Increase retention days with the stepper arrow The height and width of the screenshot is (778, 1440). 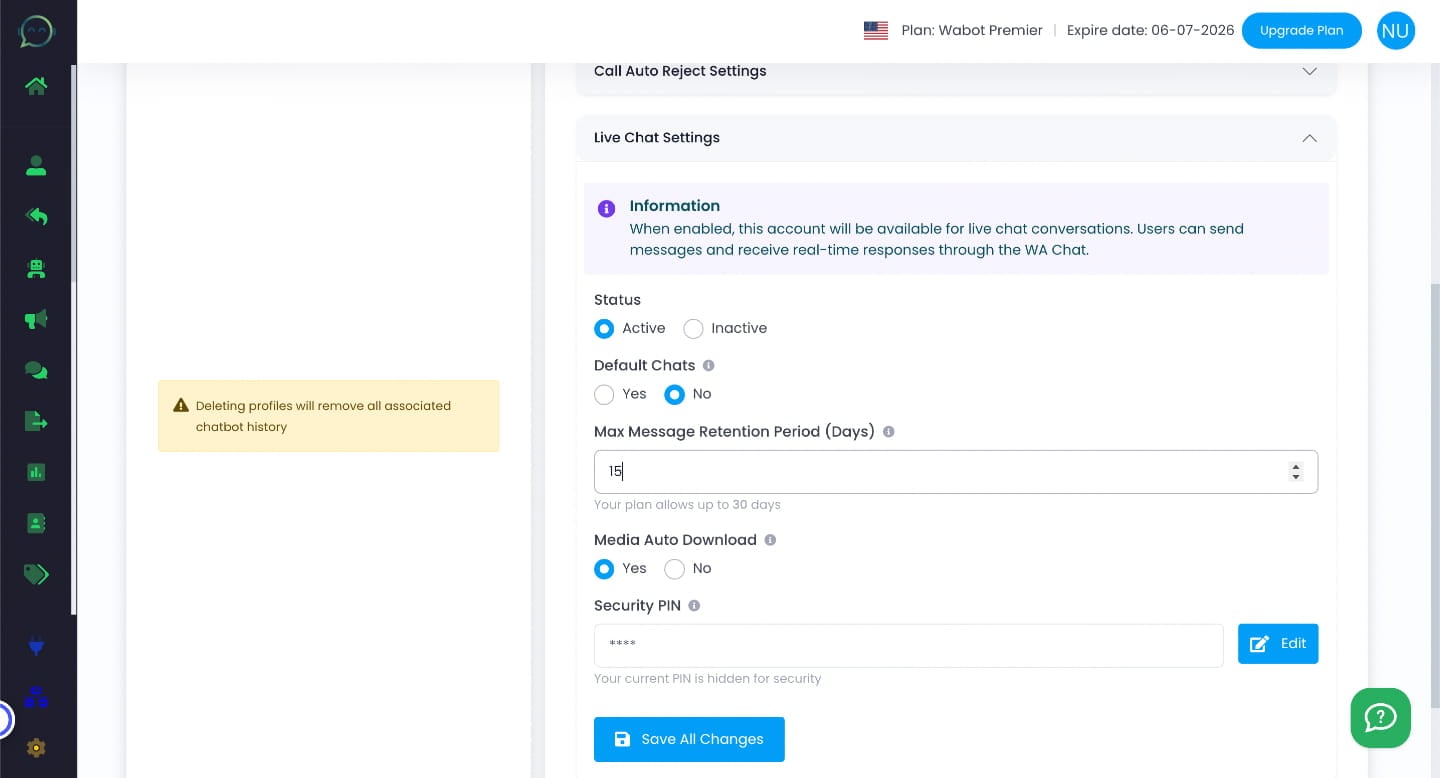1296,466
